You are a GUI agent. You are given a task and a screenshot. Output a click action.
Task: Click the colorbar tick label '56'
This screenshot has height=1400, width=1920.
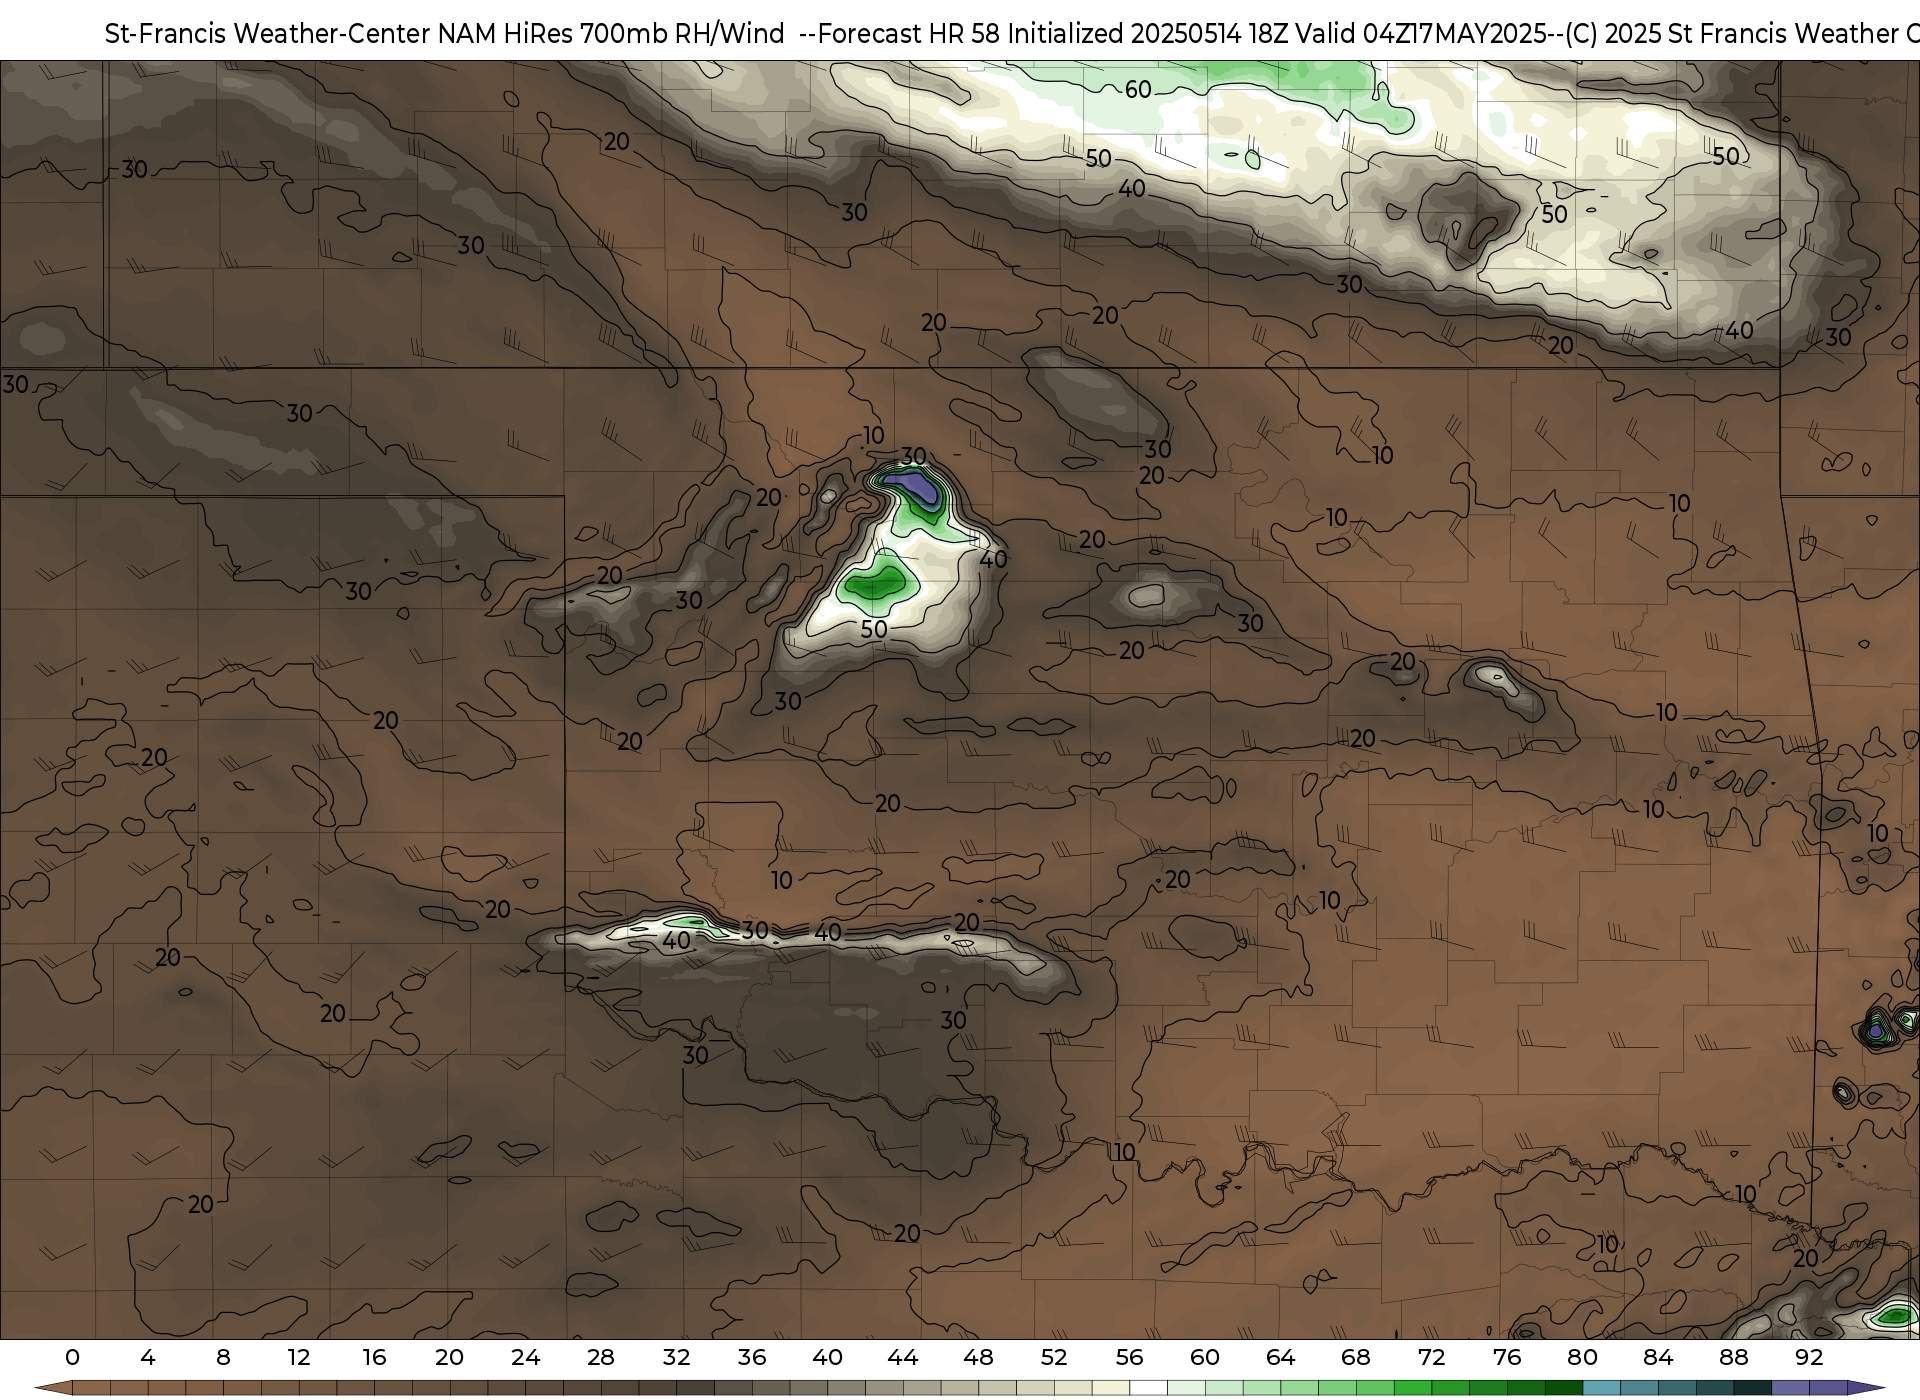tap(1129, 1357)
